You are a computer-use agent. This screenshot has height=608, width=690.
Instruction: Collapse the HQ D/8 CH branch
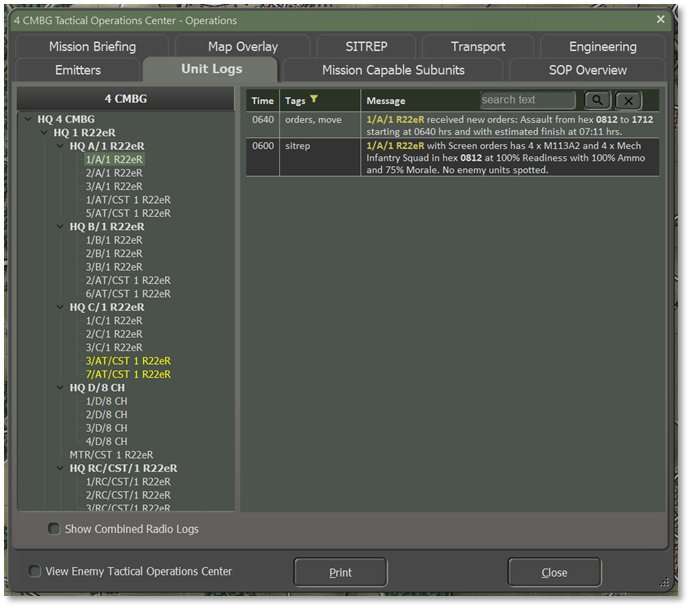[x=60, y=388]
